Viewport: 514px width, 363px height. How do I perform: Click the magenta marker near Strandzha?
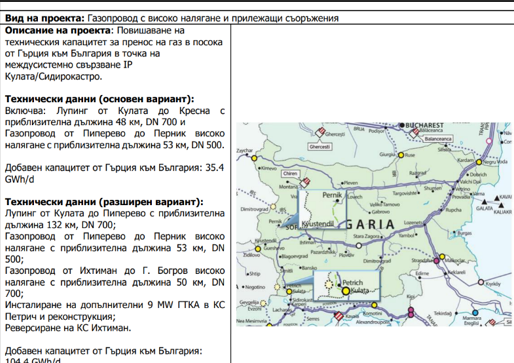pyautogui.click(x=436, y=261)
